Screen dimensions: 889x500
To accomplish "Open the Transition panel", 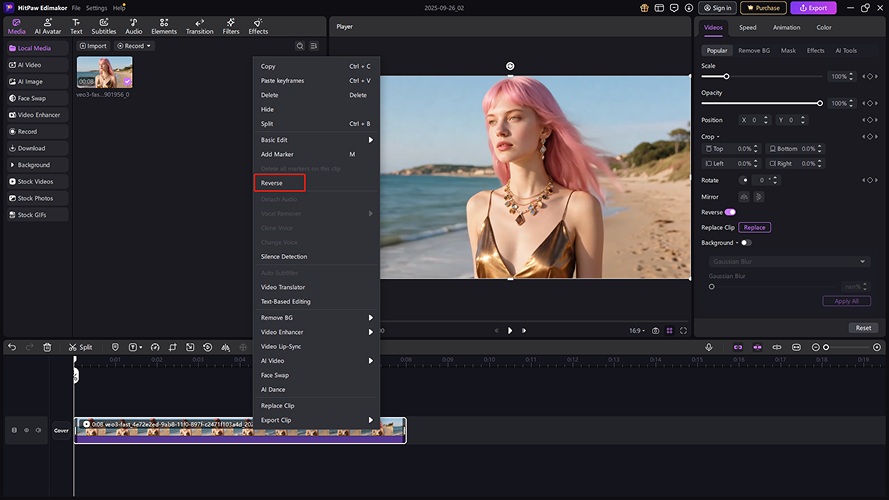I will 200,26.
